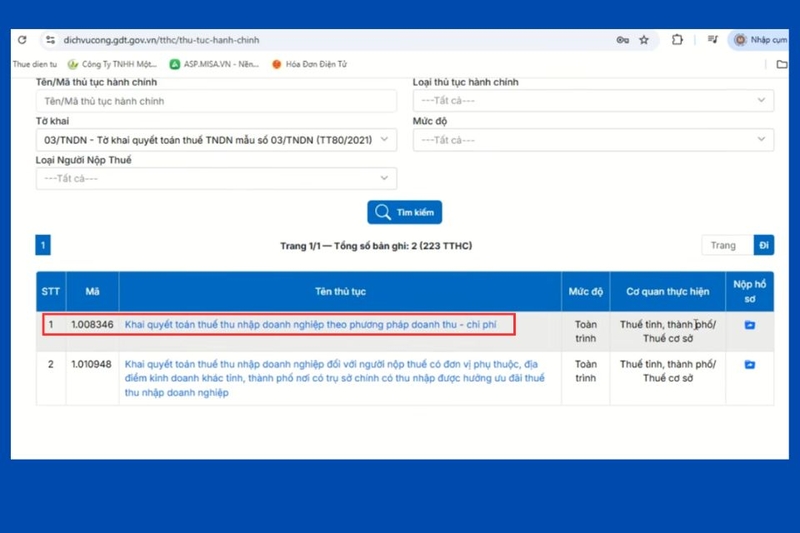
Task: Click the Tờ khai field label
Action: click(x=52, y=121)
